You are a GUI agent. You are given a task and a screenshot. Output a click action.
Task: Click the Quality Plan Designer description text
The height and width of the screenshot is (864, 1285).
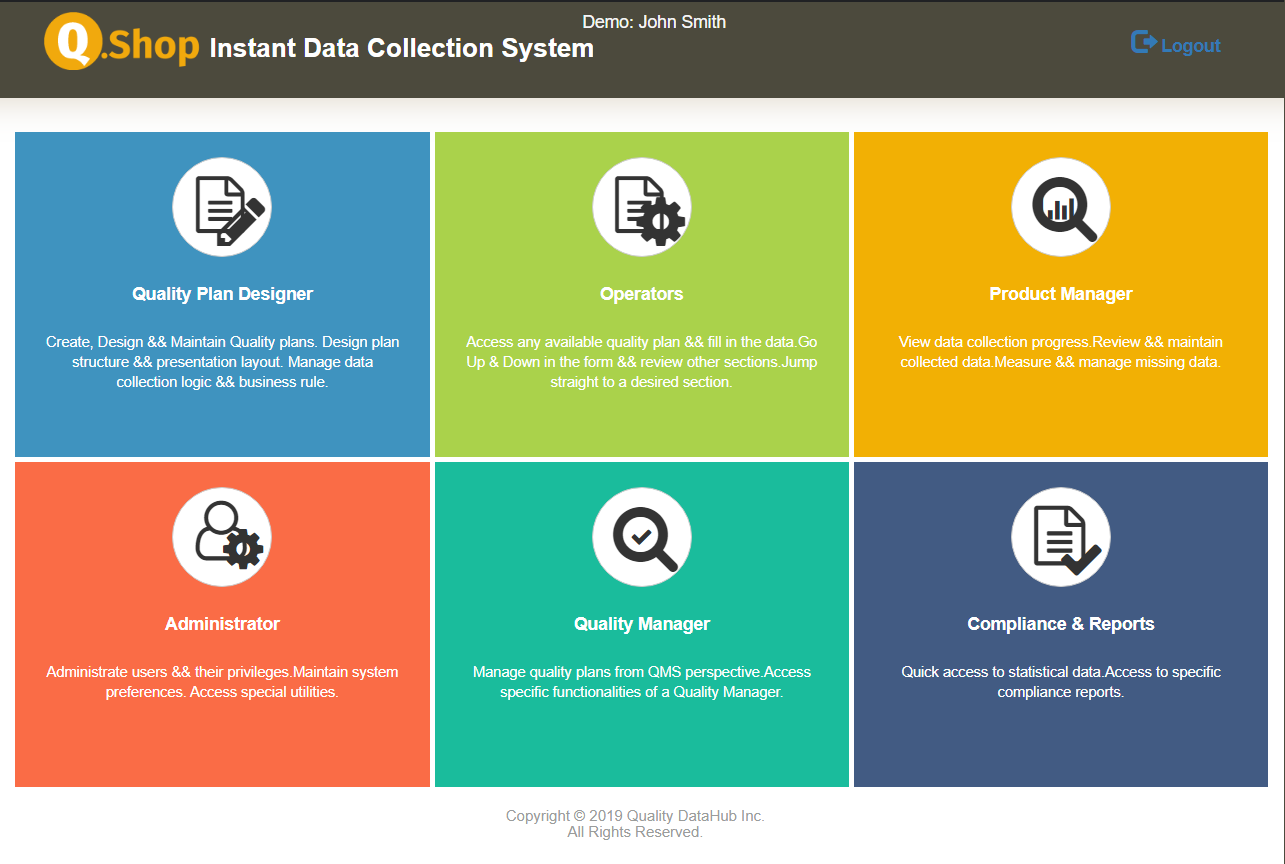coord(222,362)
